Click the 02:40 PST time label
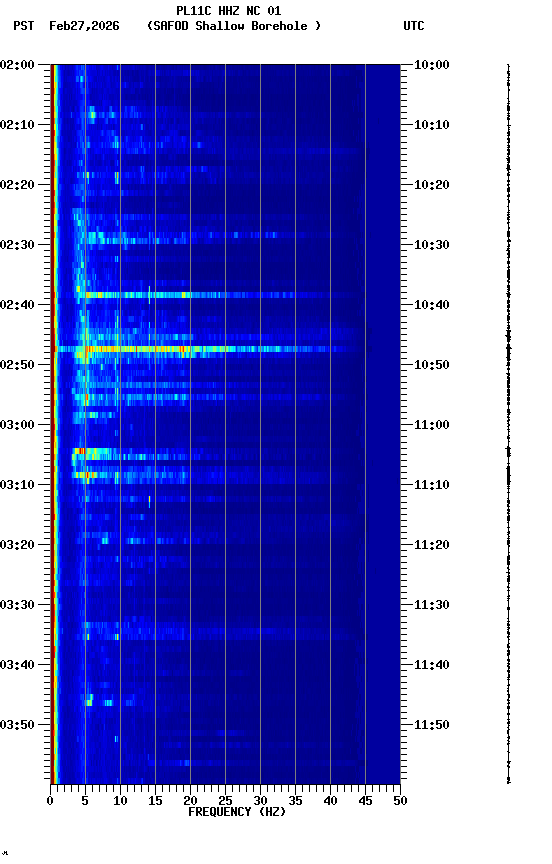 tap(17, 305)
